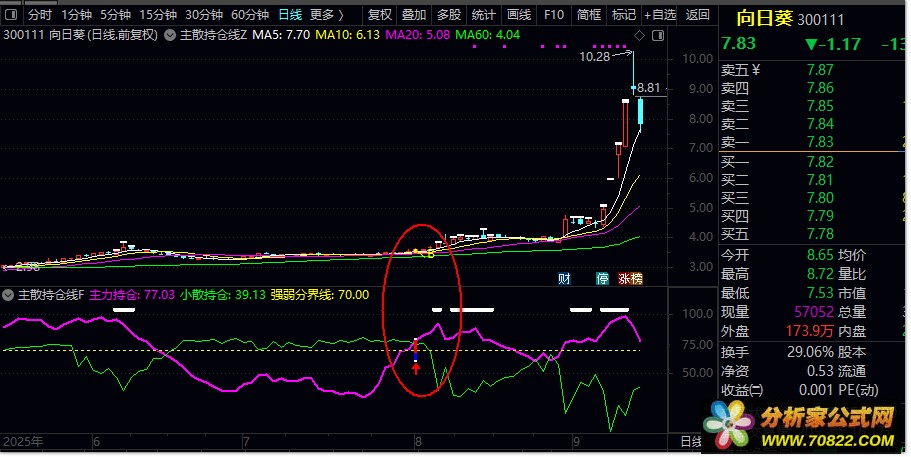Click the 涨榜 marker icon
This screenshot has height=457, width=911.
click(630, 279)
